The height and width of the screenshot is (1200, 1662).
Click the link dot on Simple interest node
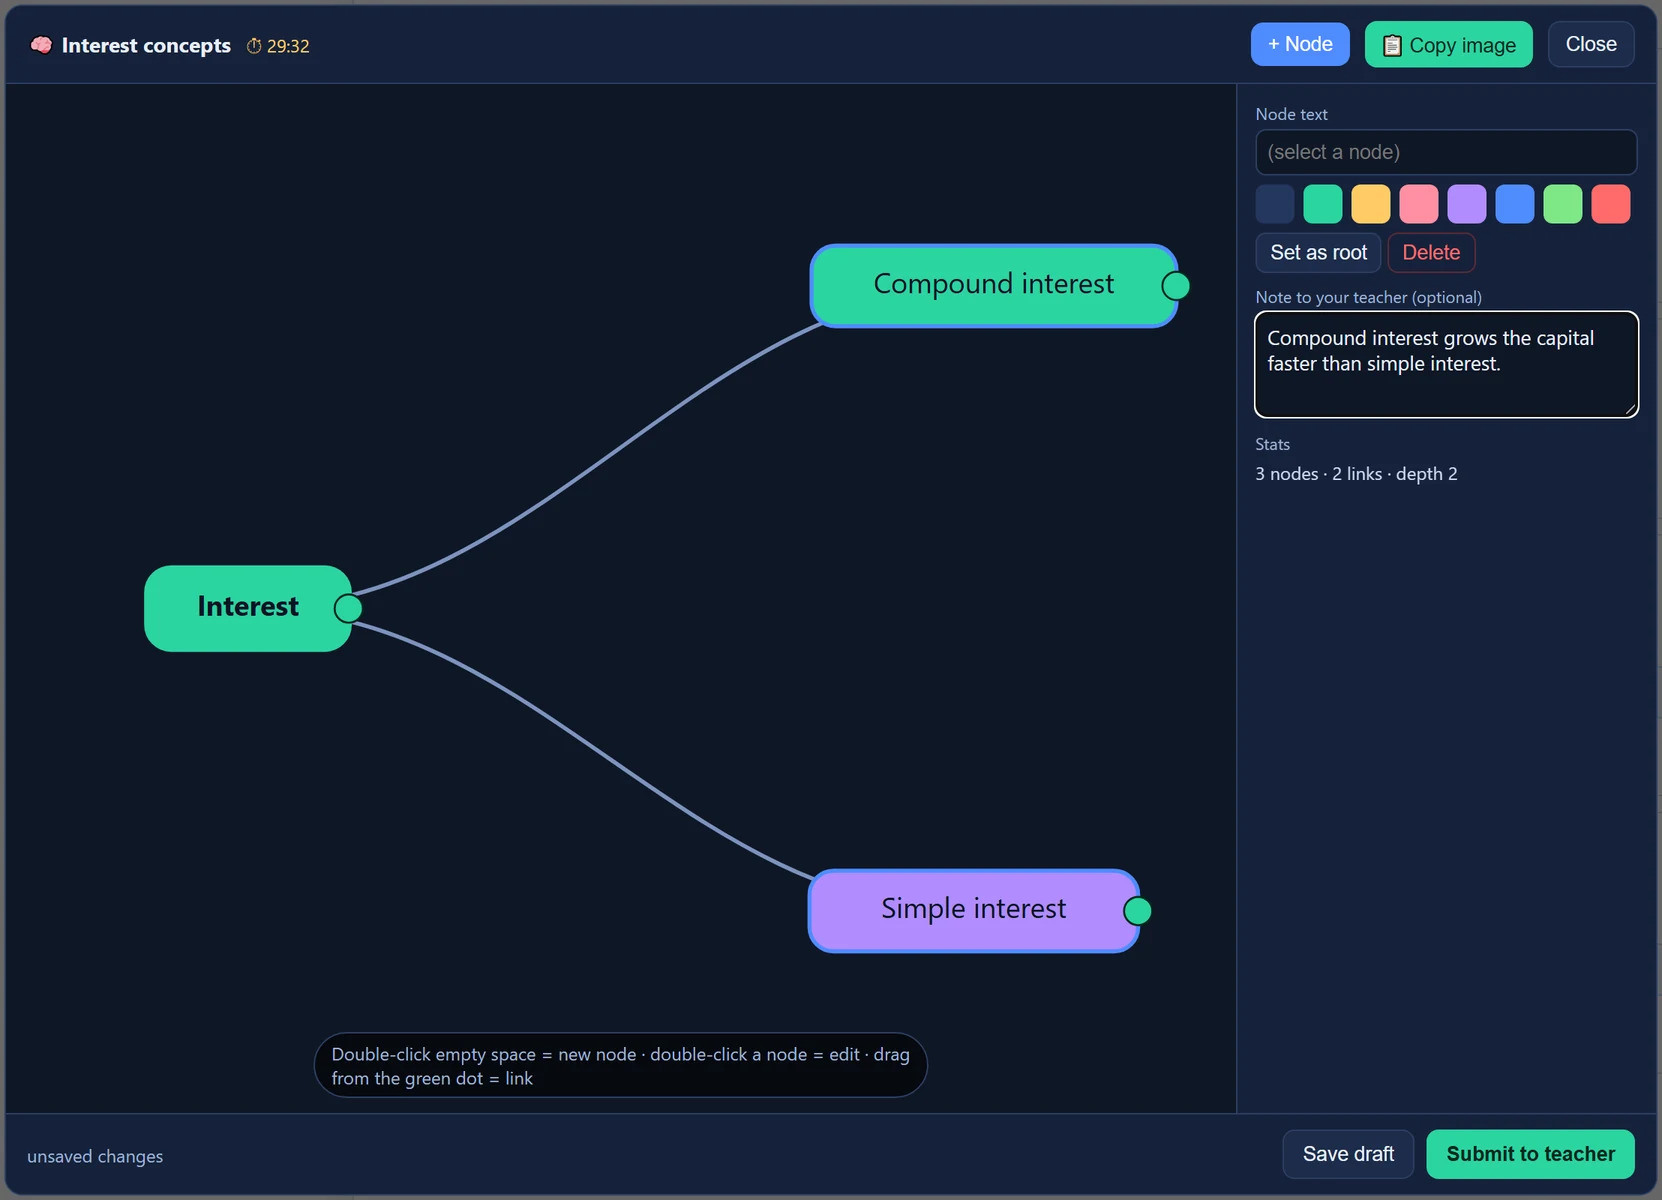point(1137,911)
